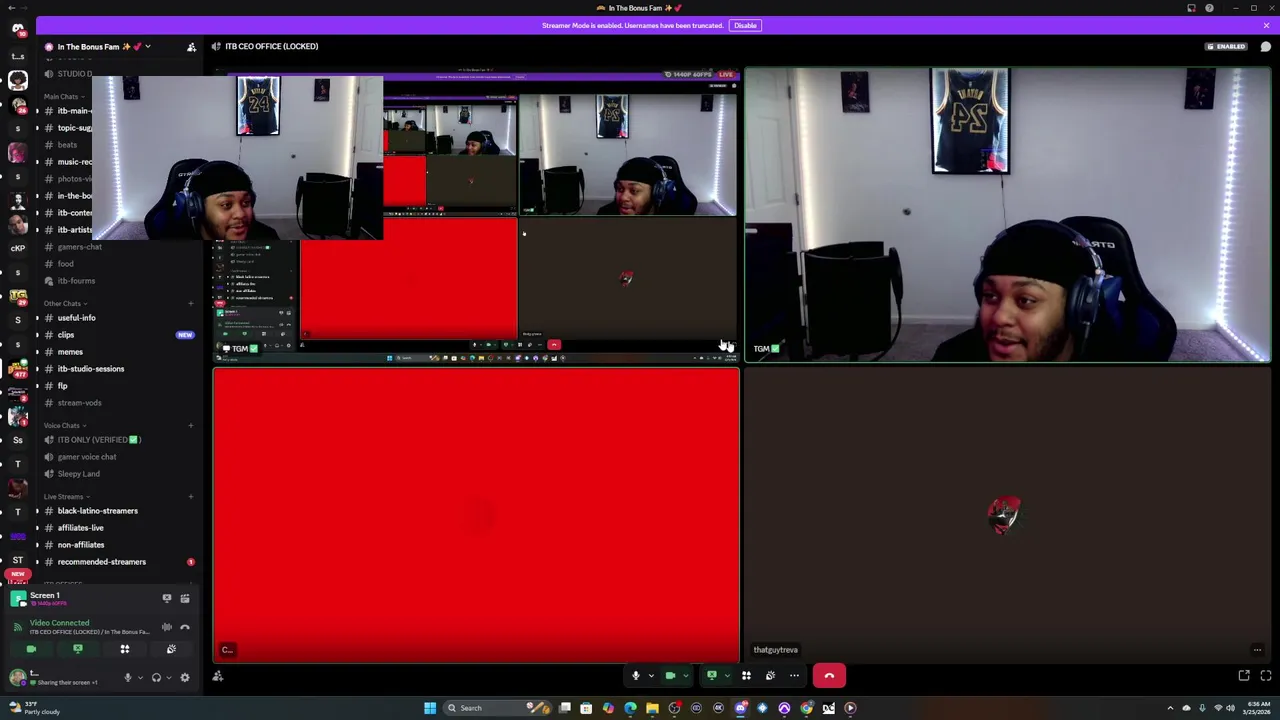Select the red screen share tile
Screen dimensions: 1280x720
[x=476, y=515]
